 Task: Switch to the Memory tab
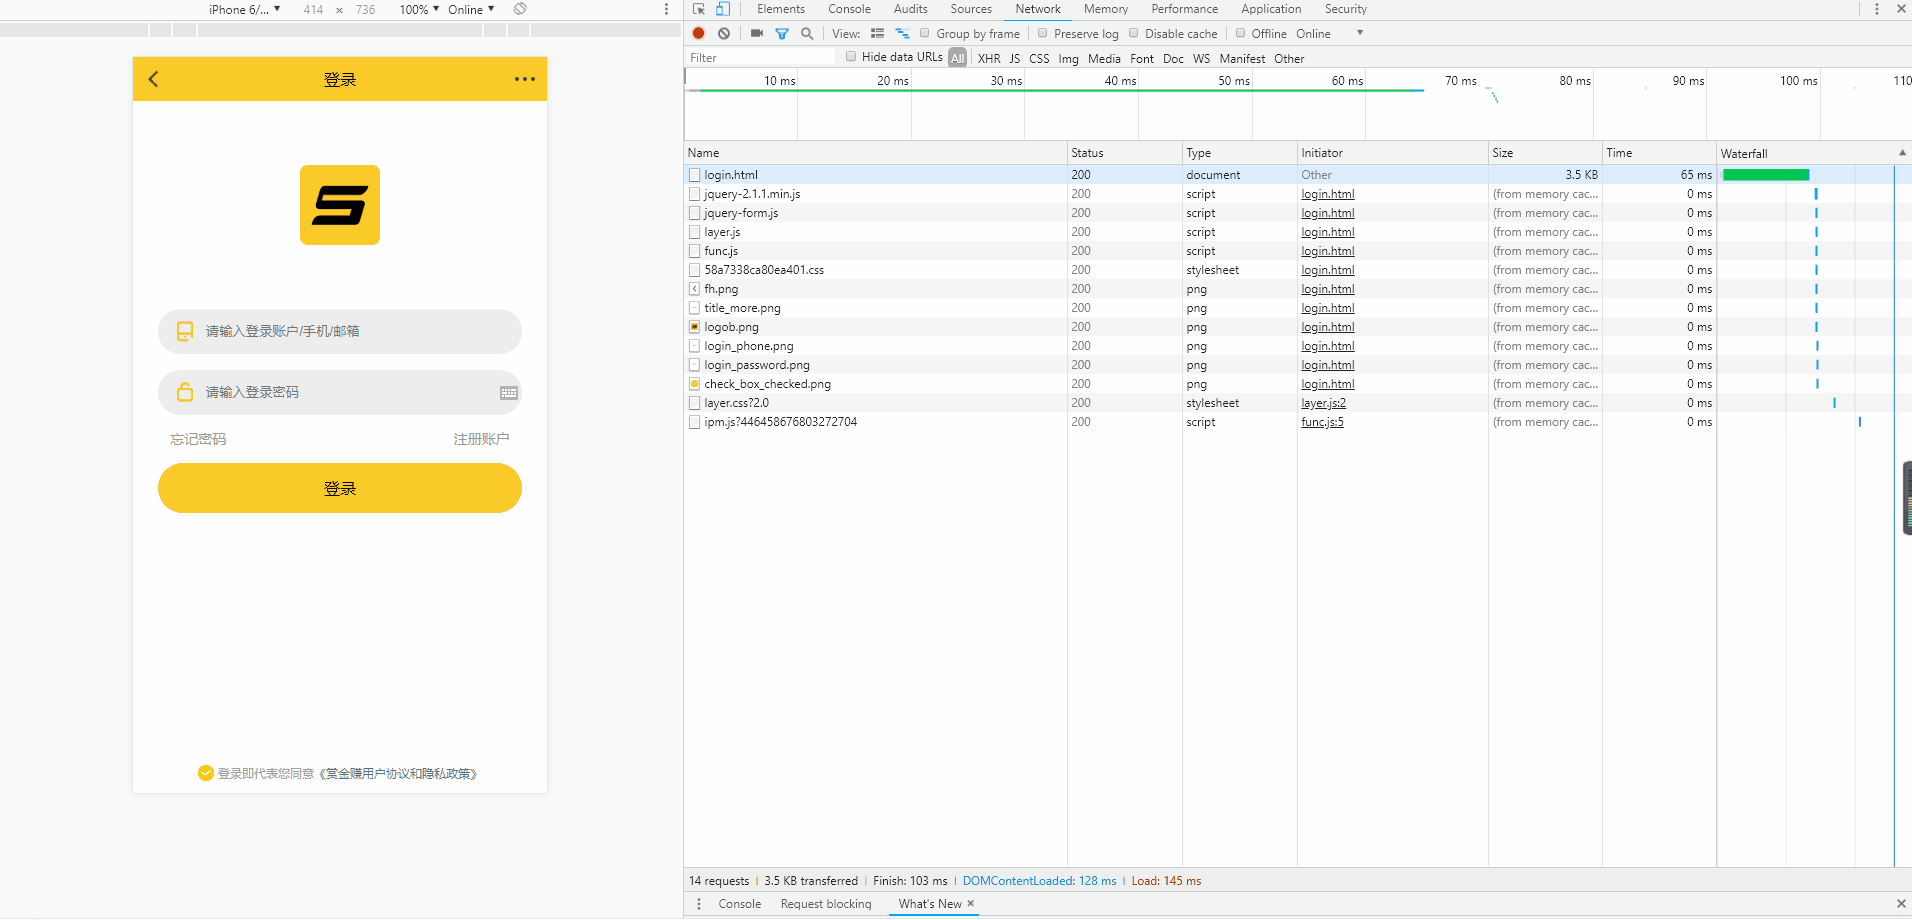click(x=1106, y=9)
